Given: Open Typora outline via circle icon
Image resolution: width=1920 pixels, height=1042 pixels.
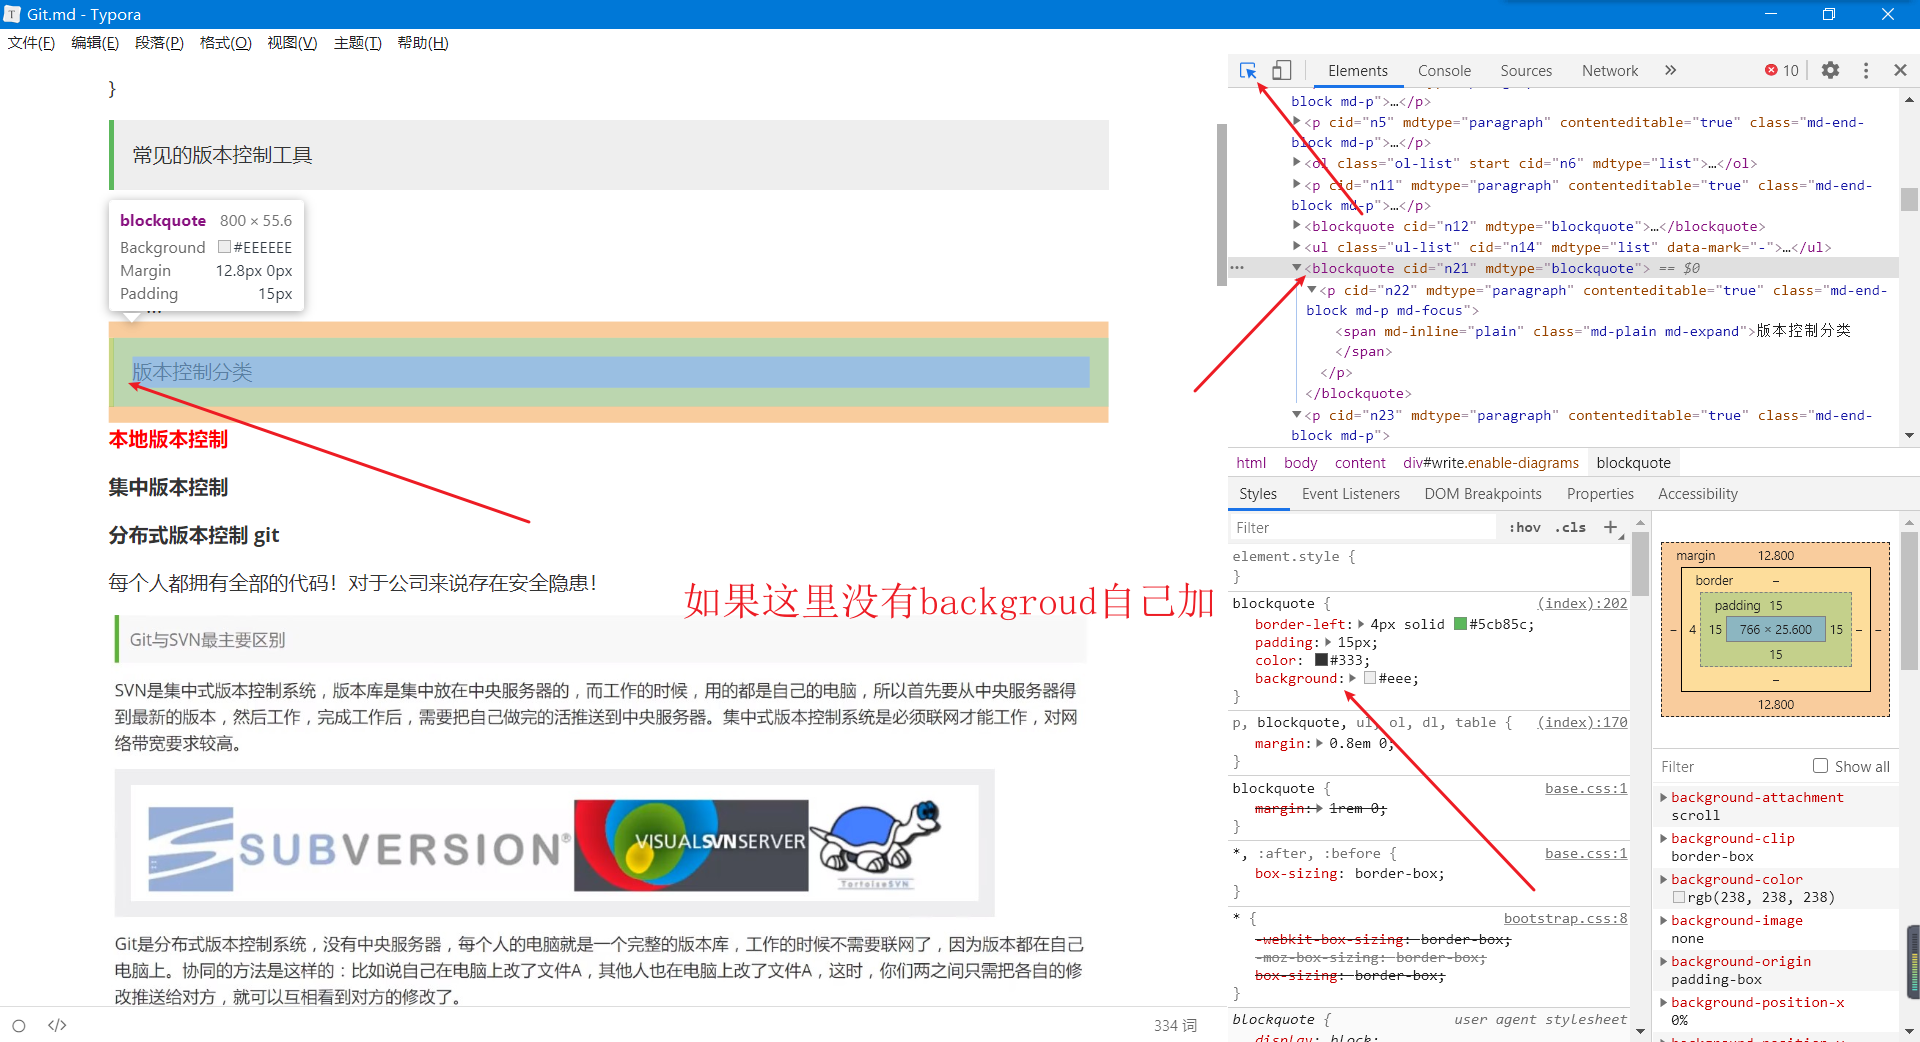Looking at the screenshot, I should tap(18, 1025).
